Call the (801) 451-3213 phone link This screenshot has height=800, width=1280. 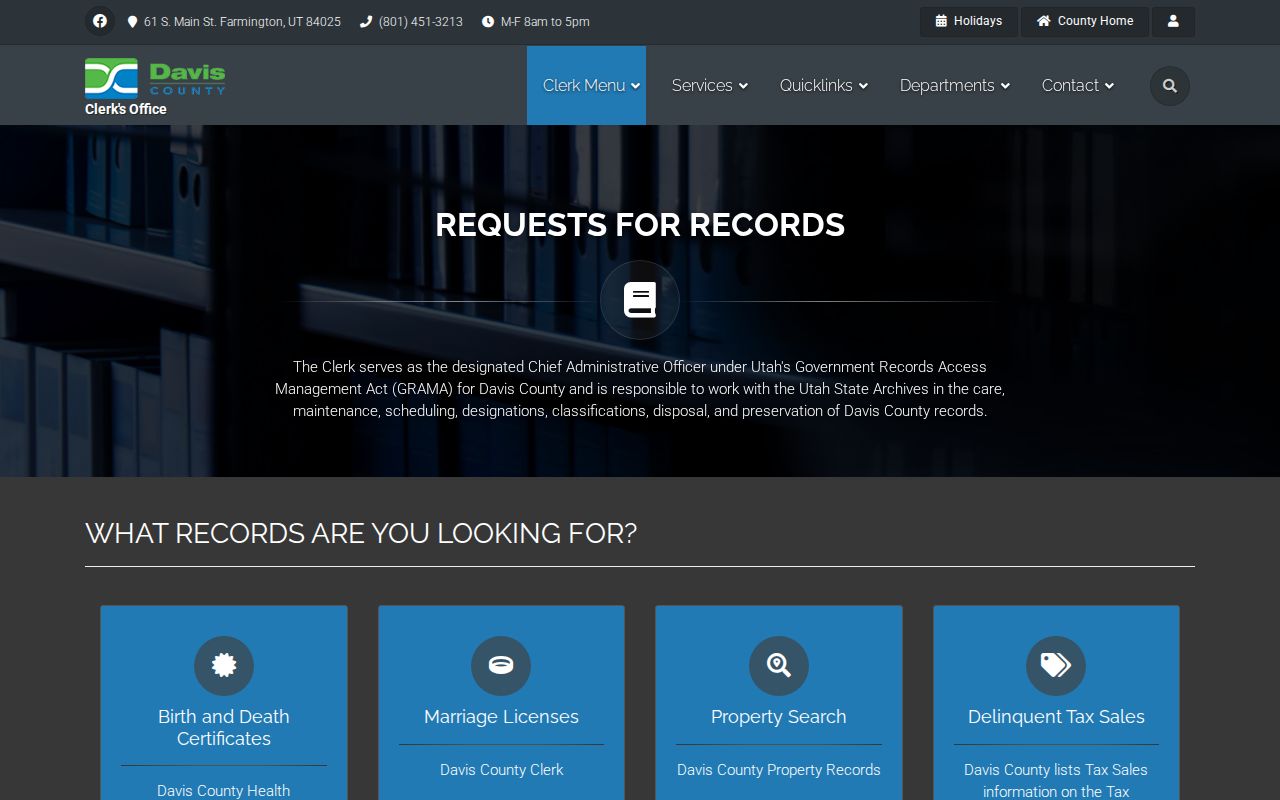point(421,22)
